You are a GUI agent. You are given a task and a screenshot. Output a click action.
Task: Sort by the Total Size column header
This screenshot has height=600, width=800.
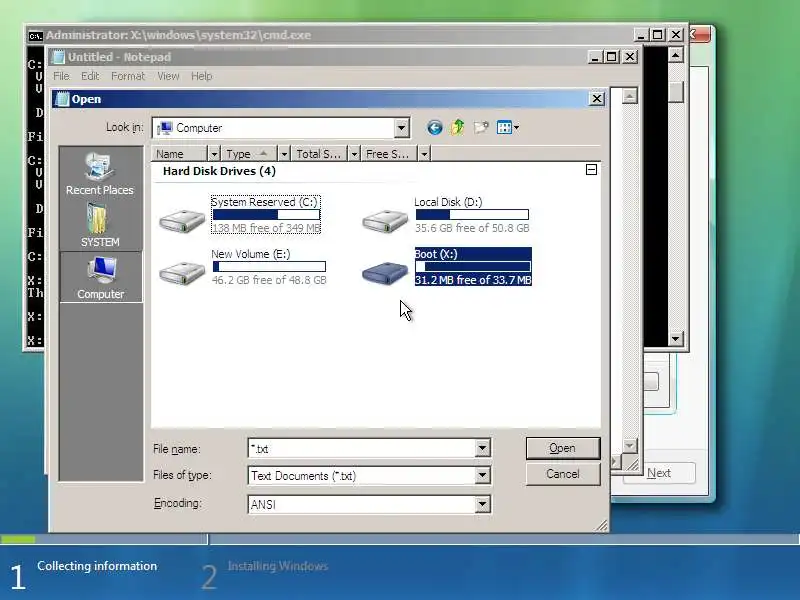(319, 154)
